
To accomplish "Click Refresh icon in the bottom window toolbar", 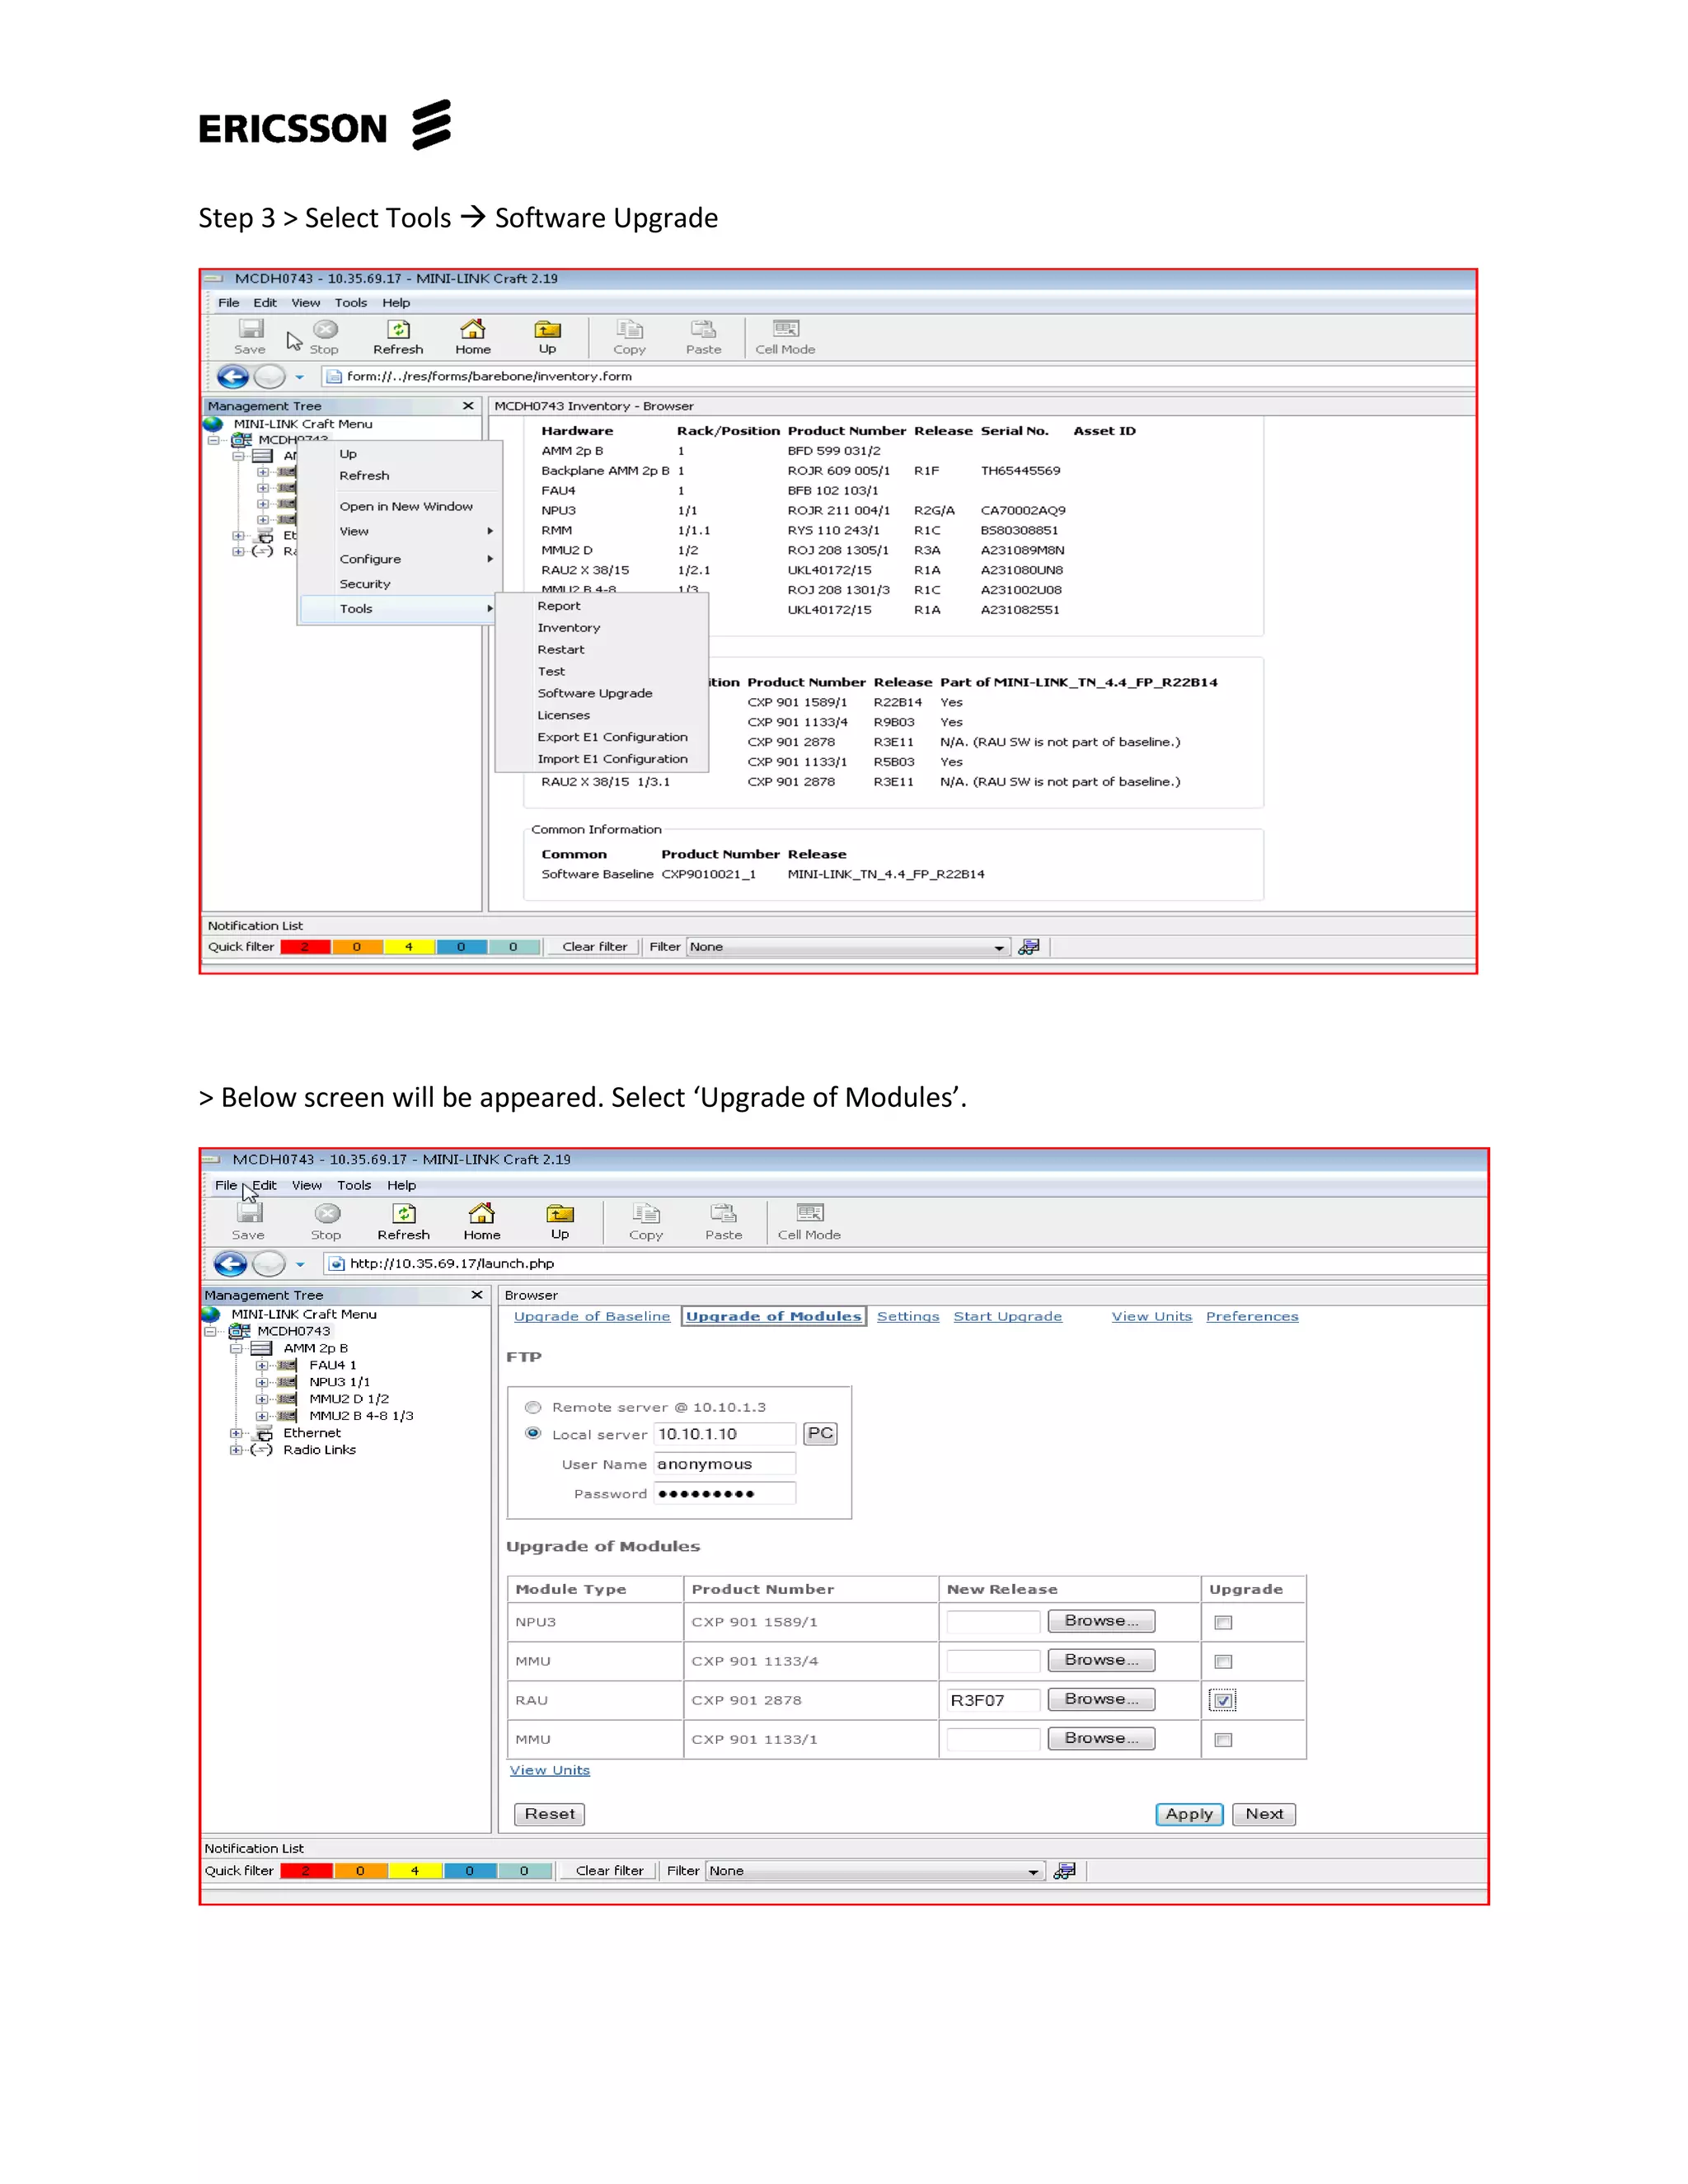I will click(x=404, y=1213).
